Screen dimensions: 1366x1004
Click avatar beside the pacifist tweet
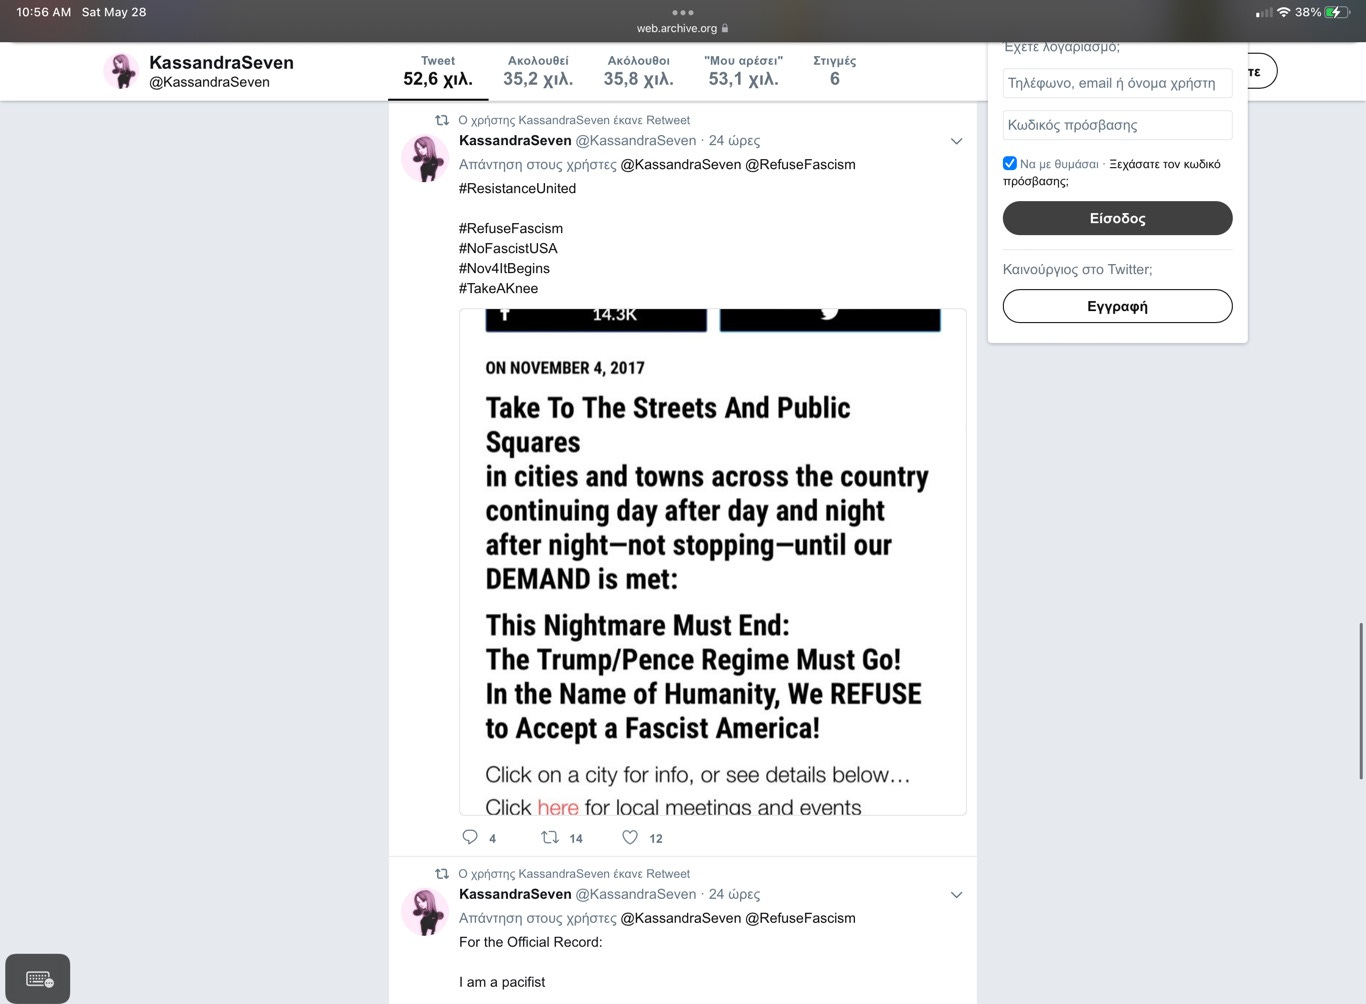(424, 912)
